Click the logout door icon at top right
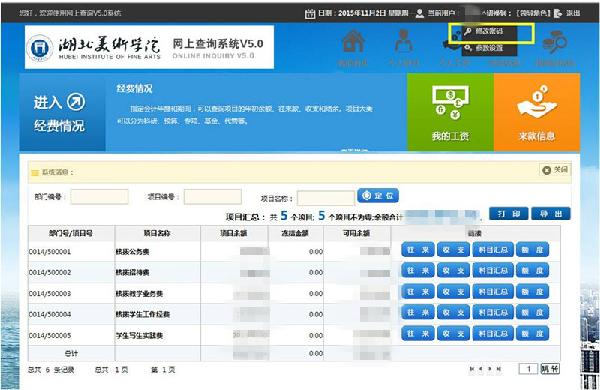 point(558,13)
